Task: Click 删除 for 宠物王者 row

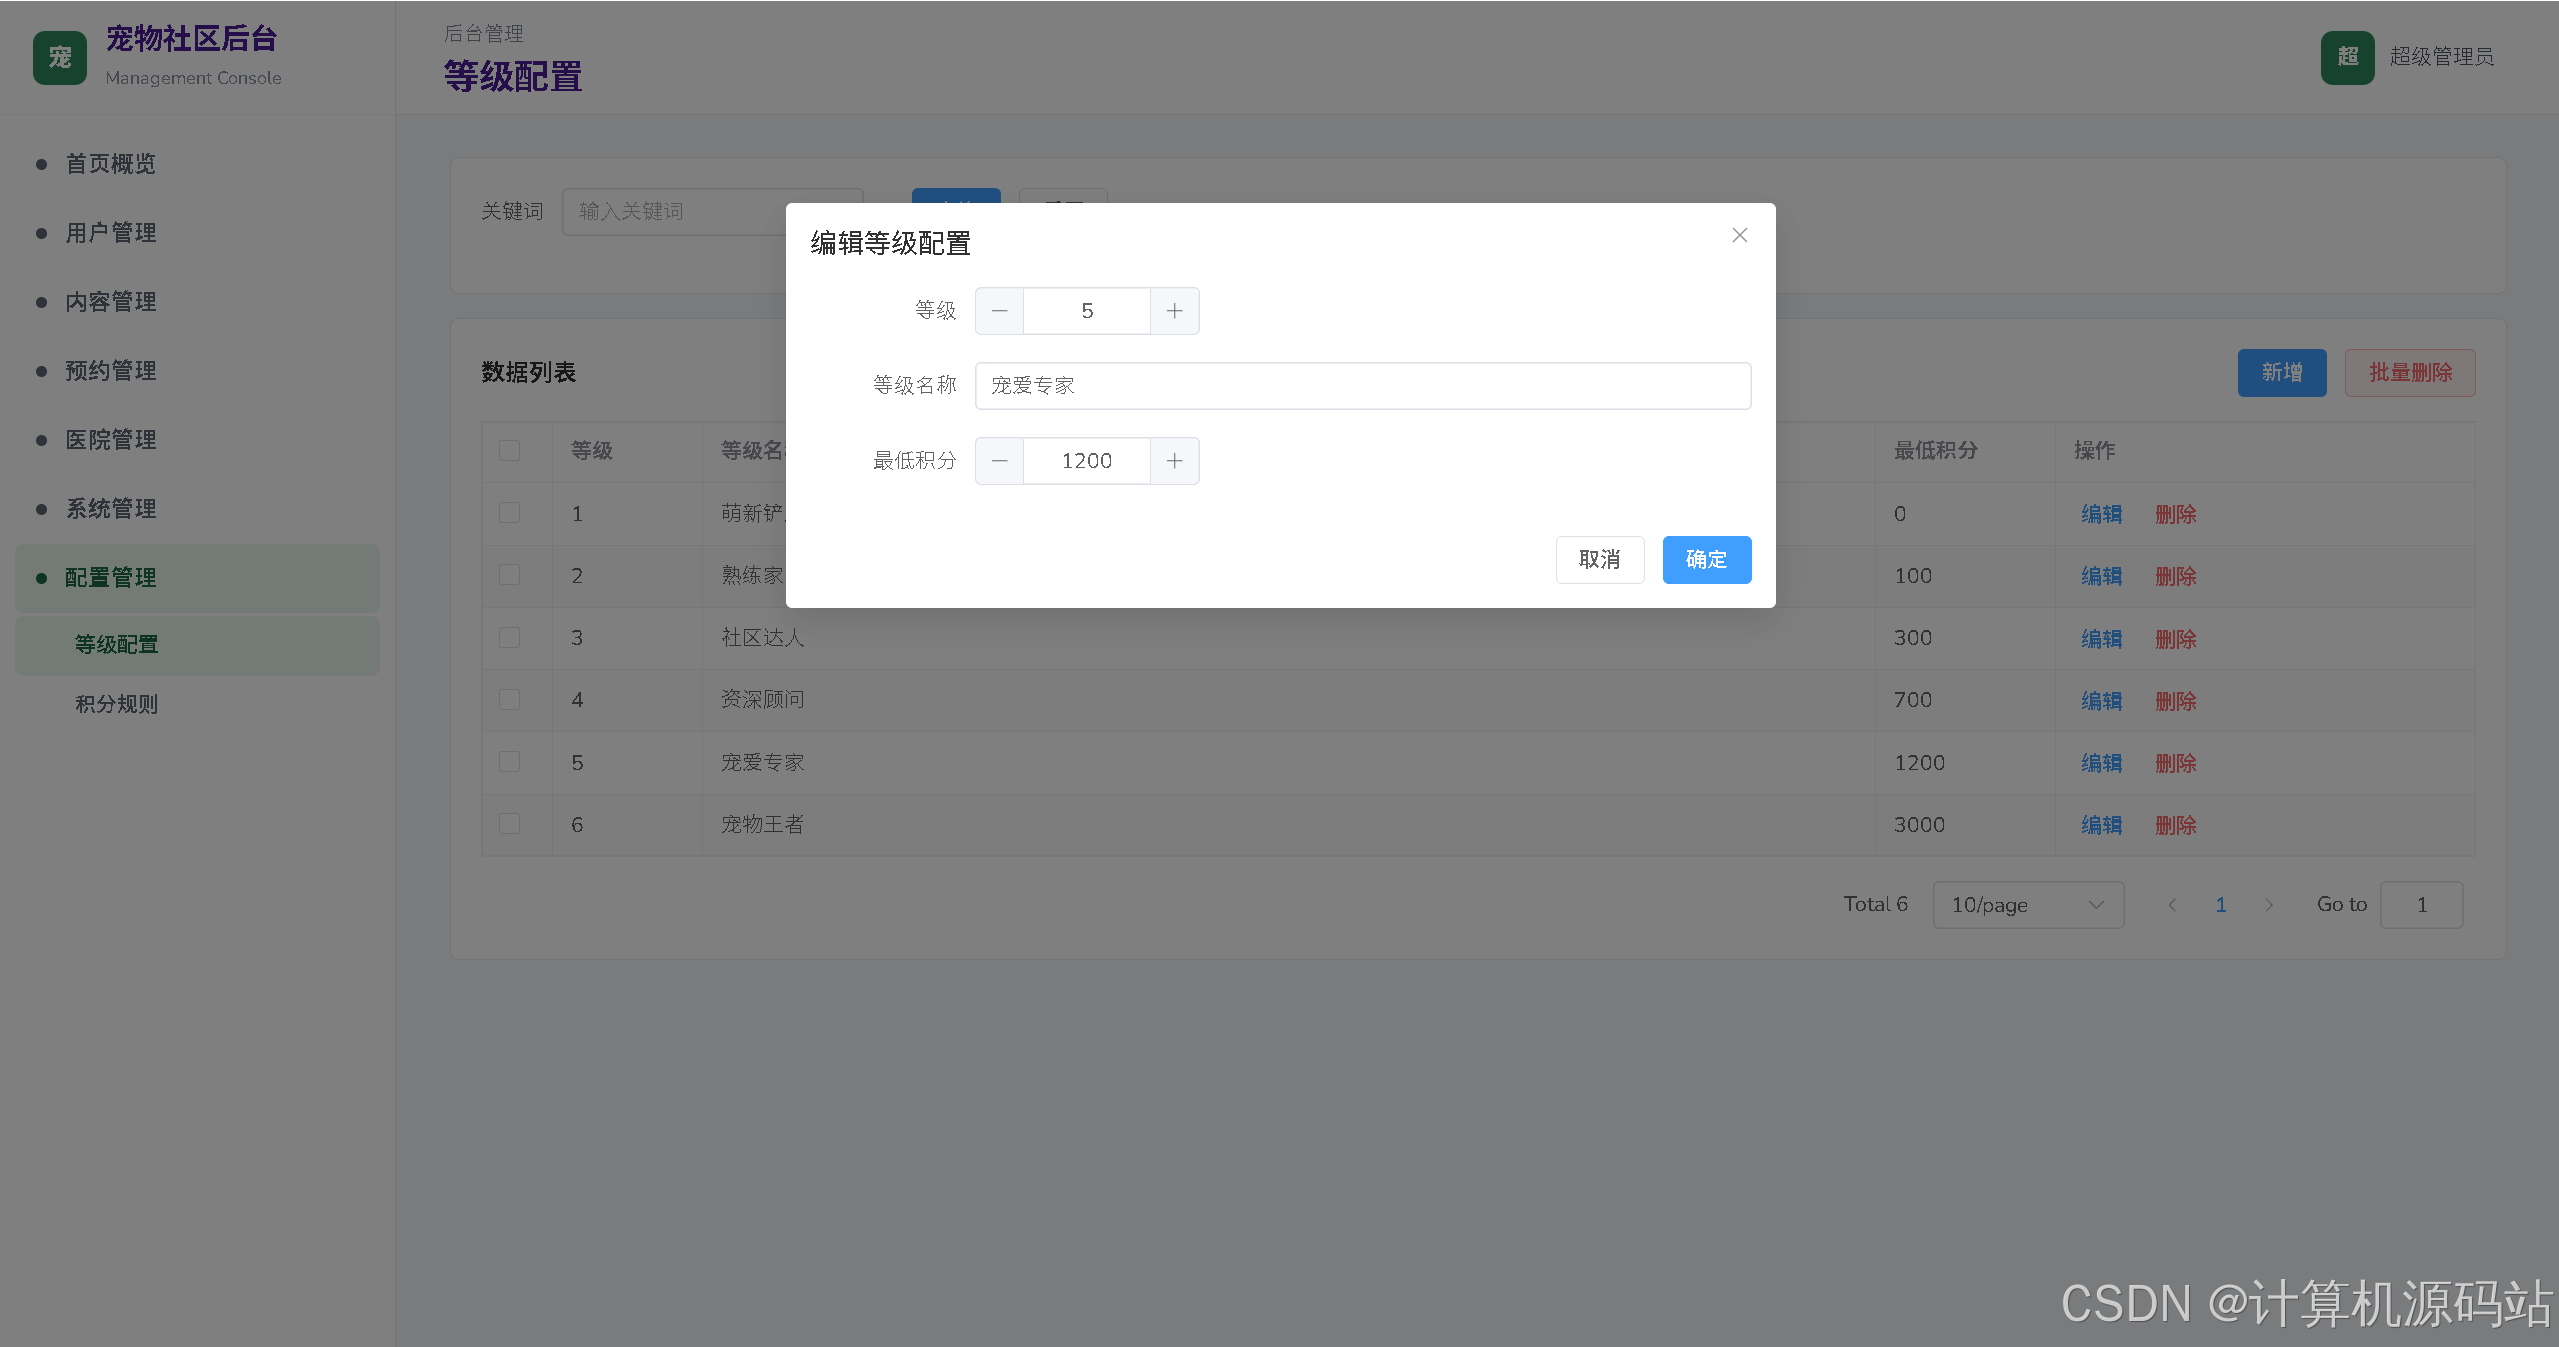Action: [x=2175, y=825]
